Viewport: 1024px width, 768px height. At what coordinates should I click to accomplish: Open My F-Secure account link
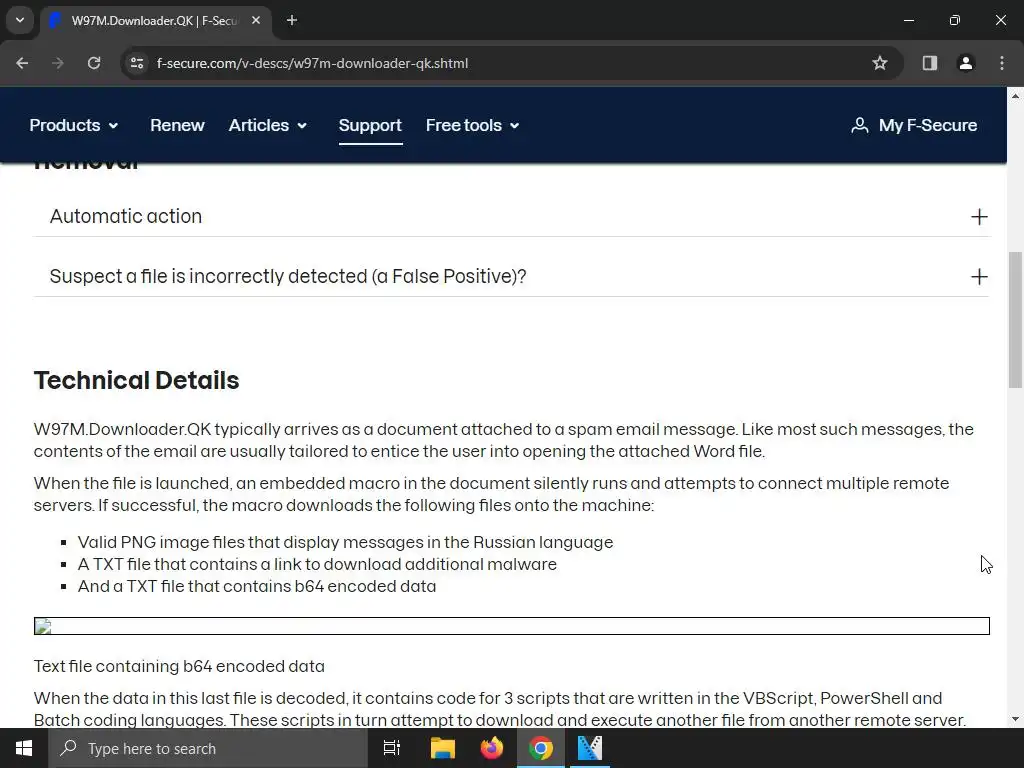914,125
